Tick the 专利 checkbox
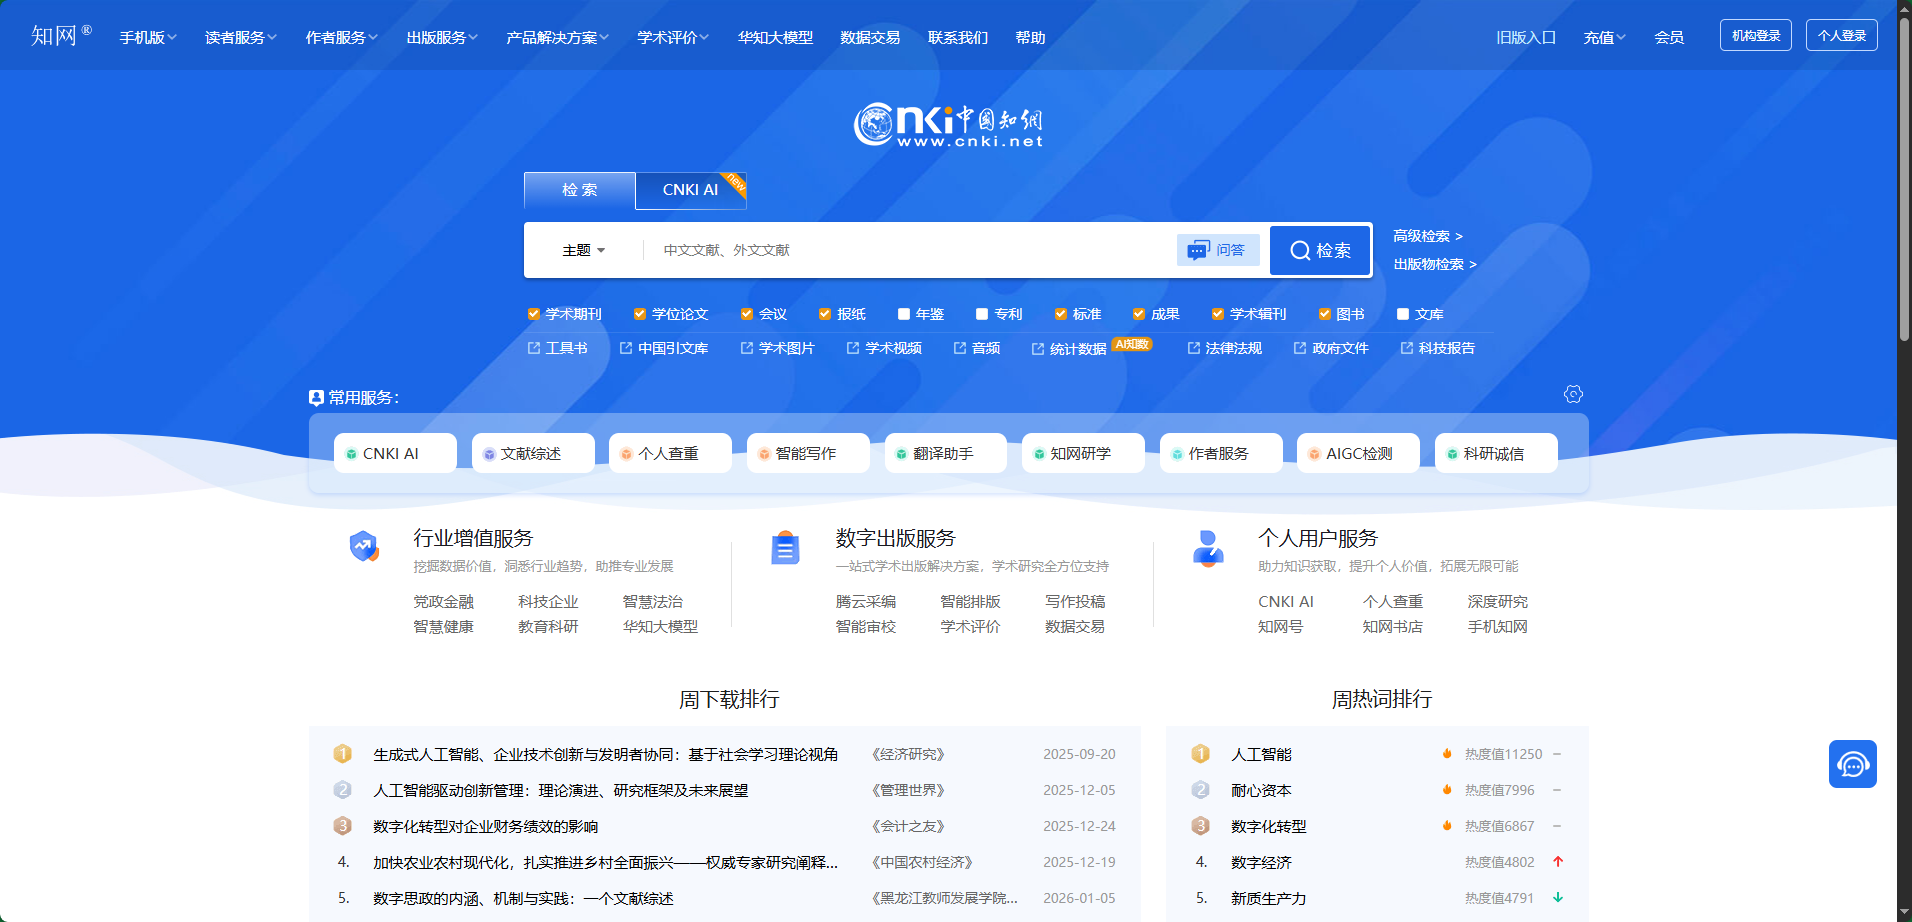This screenshot has height=922, width=1912. [x=982, y=314]
